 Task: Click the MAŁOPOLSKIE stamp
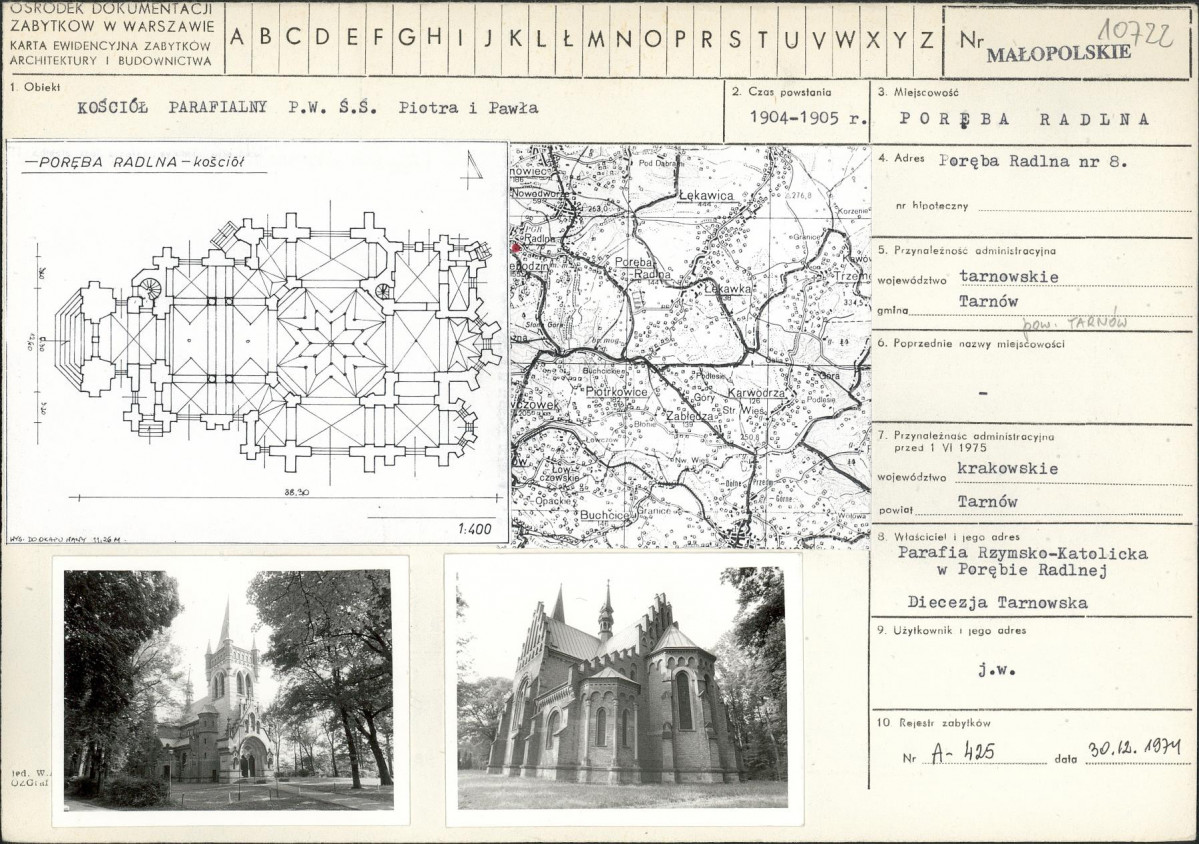click(x=1058, y=53)
